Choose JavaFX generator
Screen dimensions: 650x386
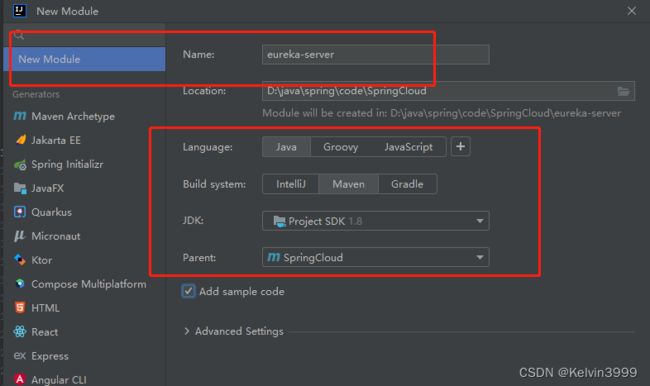tap(48, 188)
